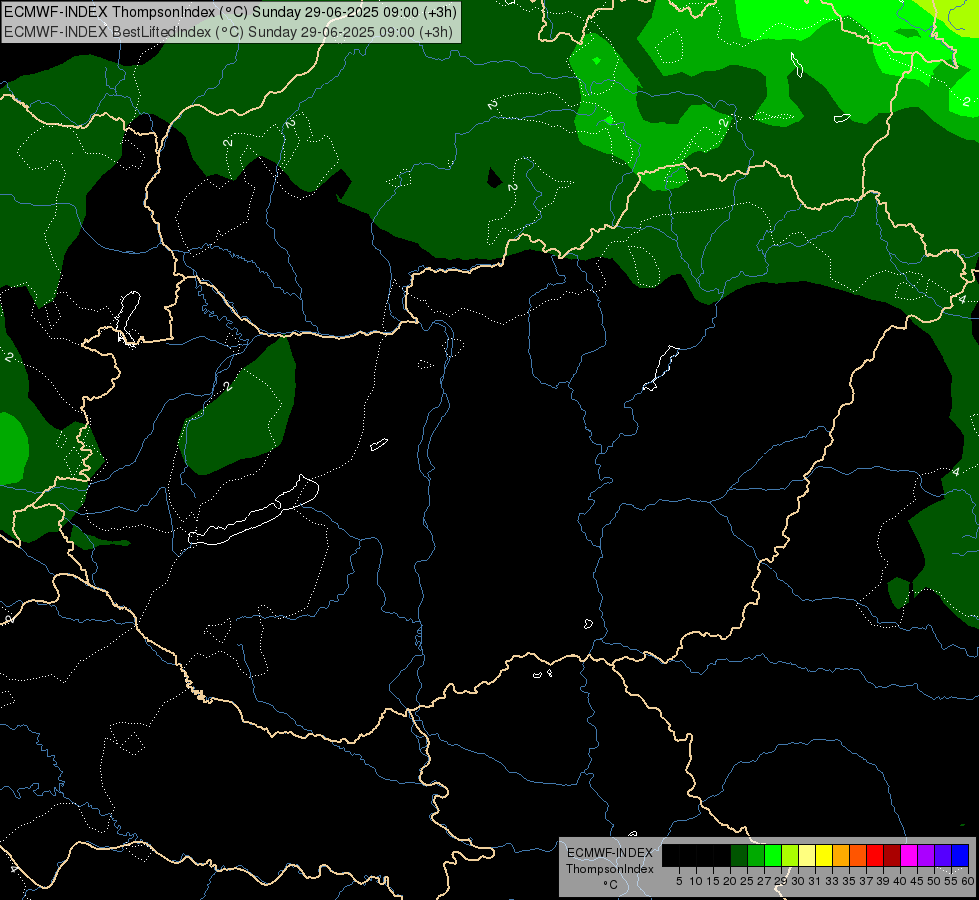Click the BestLiftedIndex title line
Screen dimensions: 979x900
coord(228,32)
